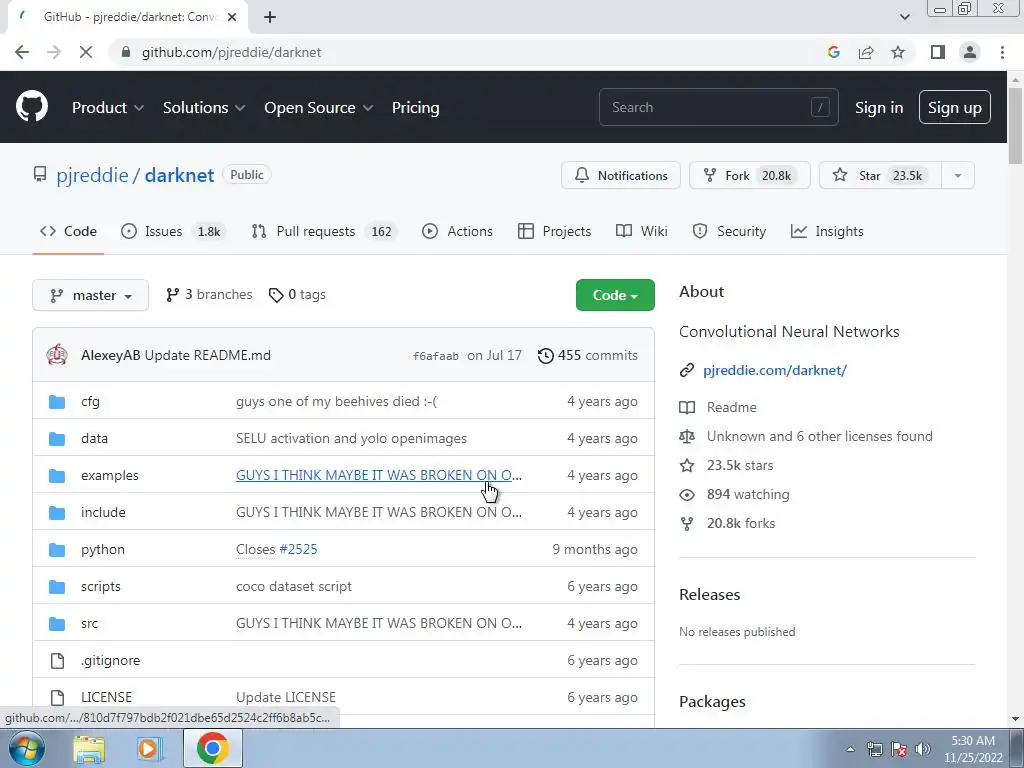Expand the Solutions menu
Viewport: 1024px width, 768px height.
[204, 108]
